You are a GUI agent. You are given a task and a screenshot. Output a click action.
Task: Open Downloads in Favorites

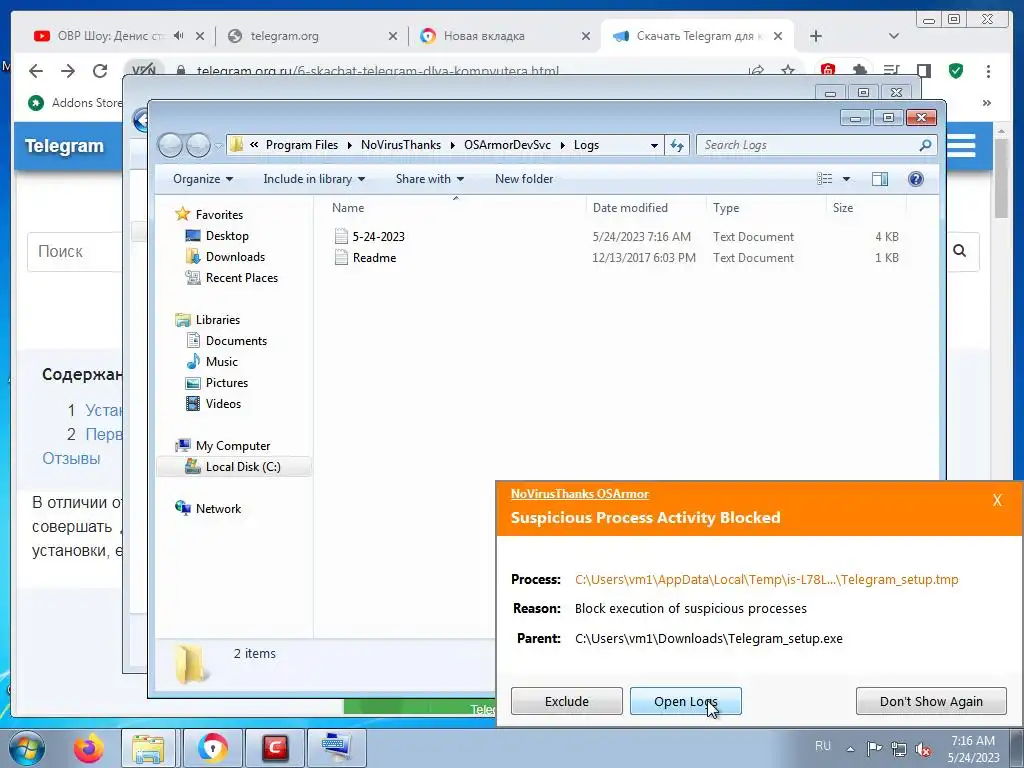235,257
